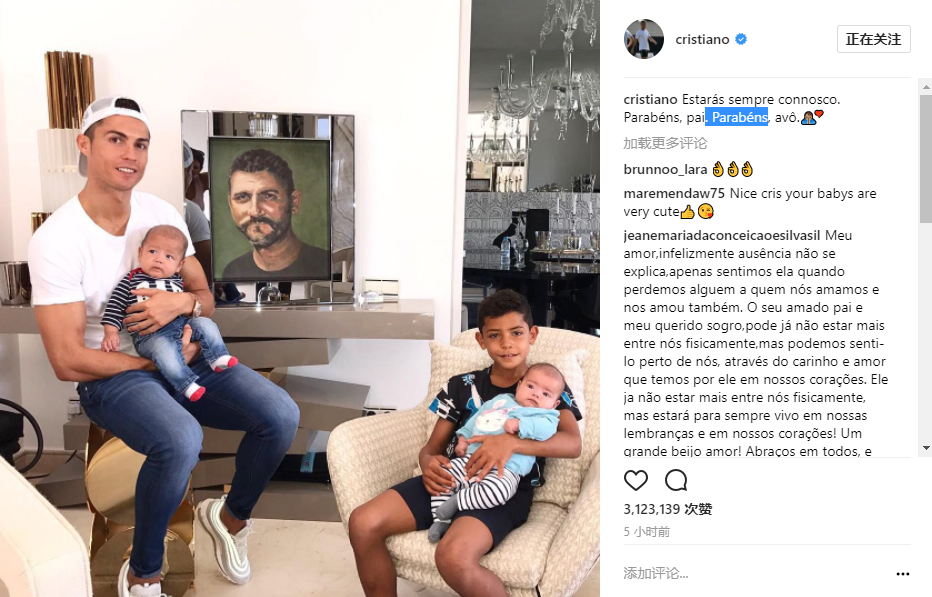Screen dimensions: 932x597
Task: Open cristiano's round profile avatar
Action: coord(644,39)
